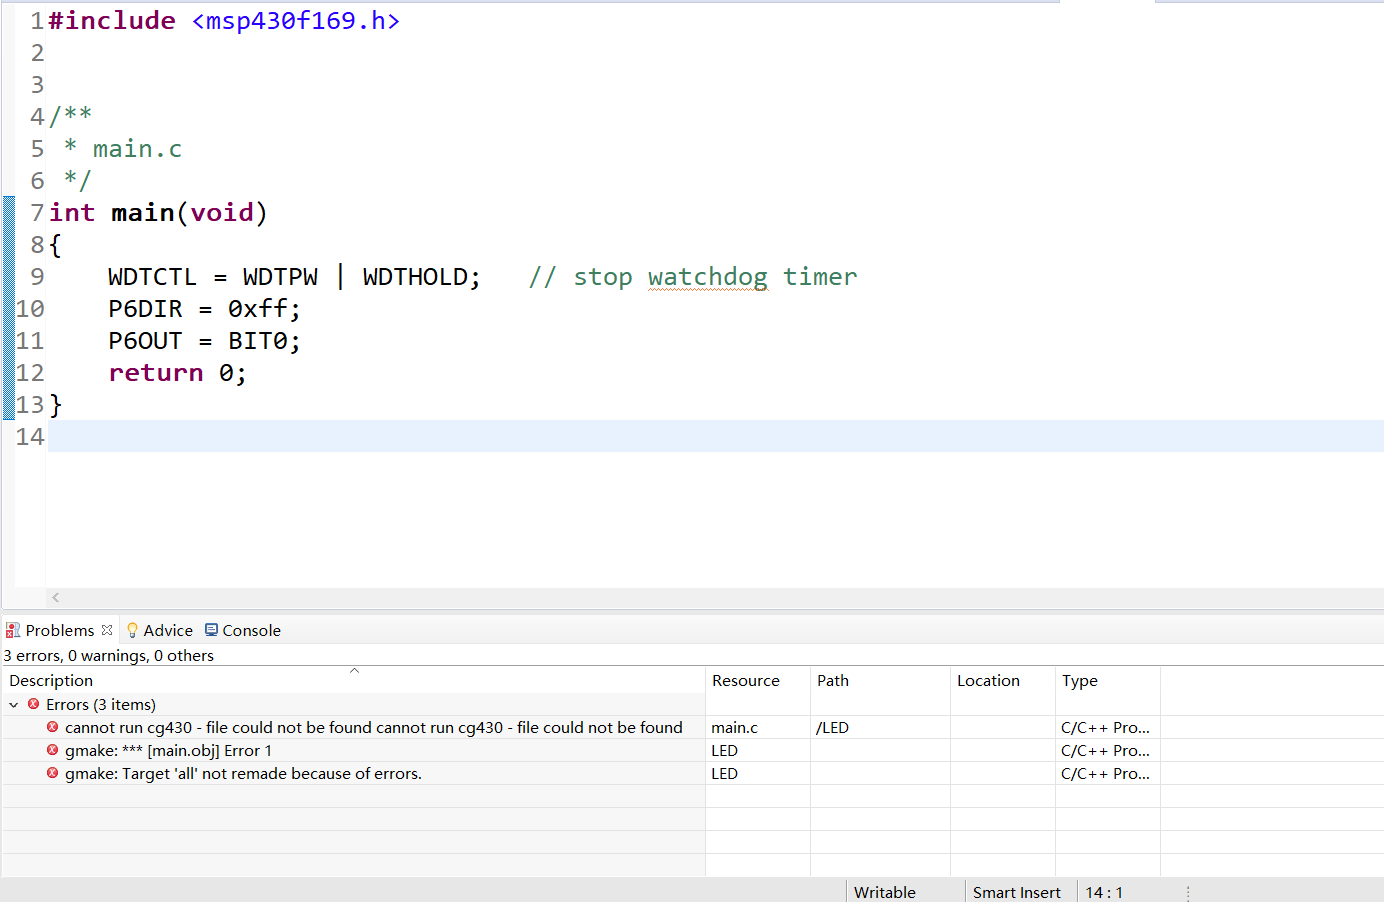
Task: Click the Smart Insert status field
Action: 1017,892
